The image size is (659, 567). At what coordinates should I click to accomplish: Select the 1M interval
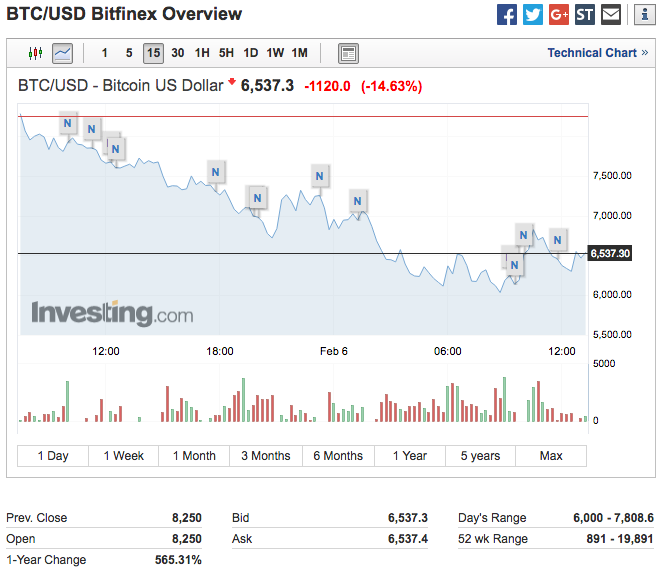point(300,53)
